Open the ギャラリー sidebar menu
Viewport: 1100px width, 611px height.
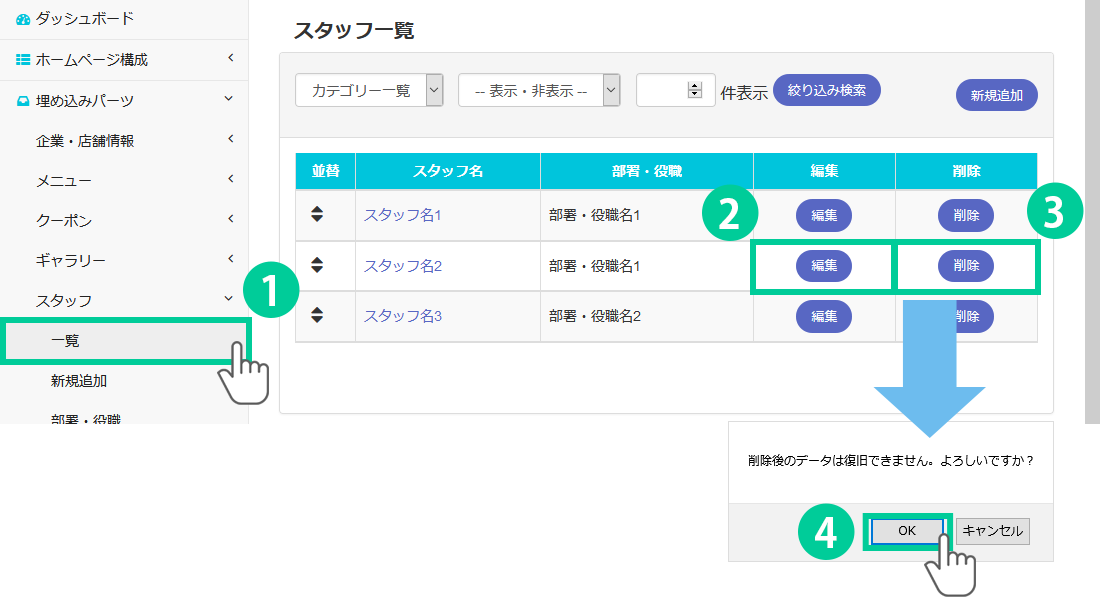click(70, 260)
